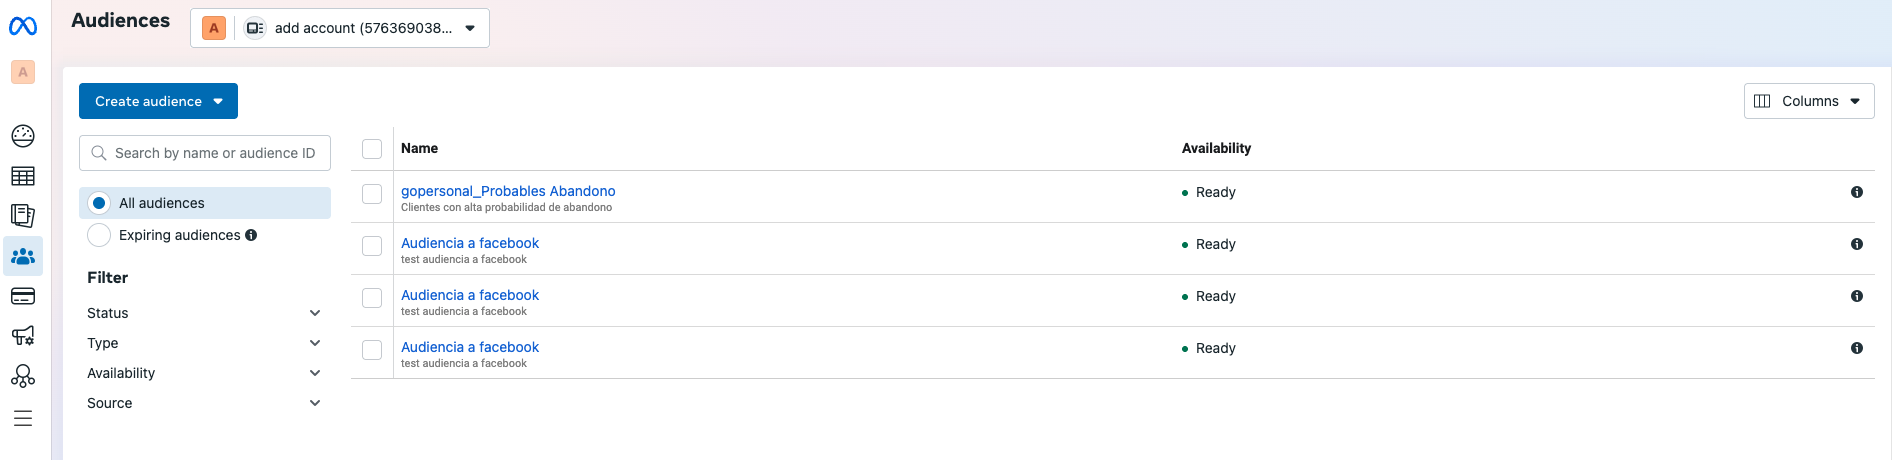This screenshot has height=460, width=1892.
Task: Select the Expiring audiences radio button
Action: click(99, 235)
